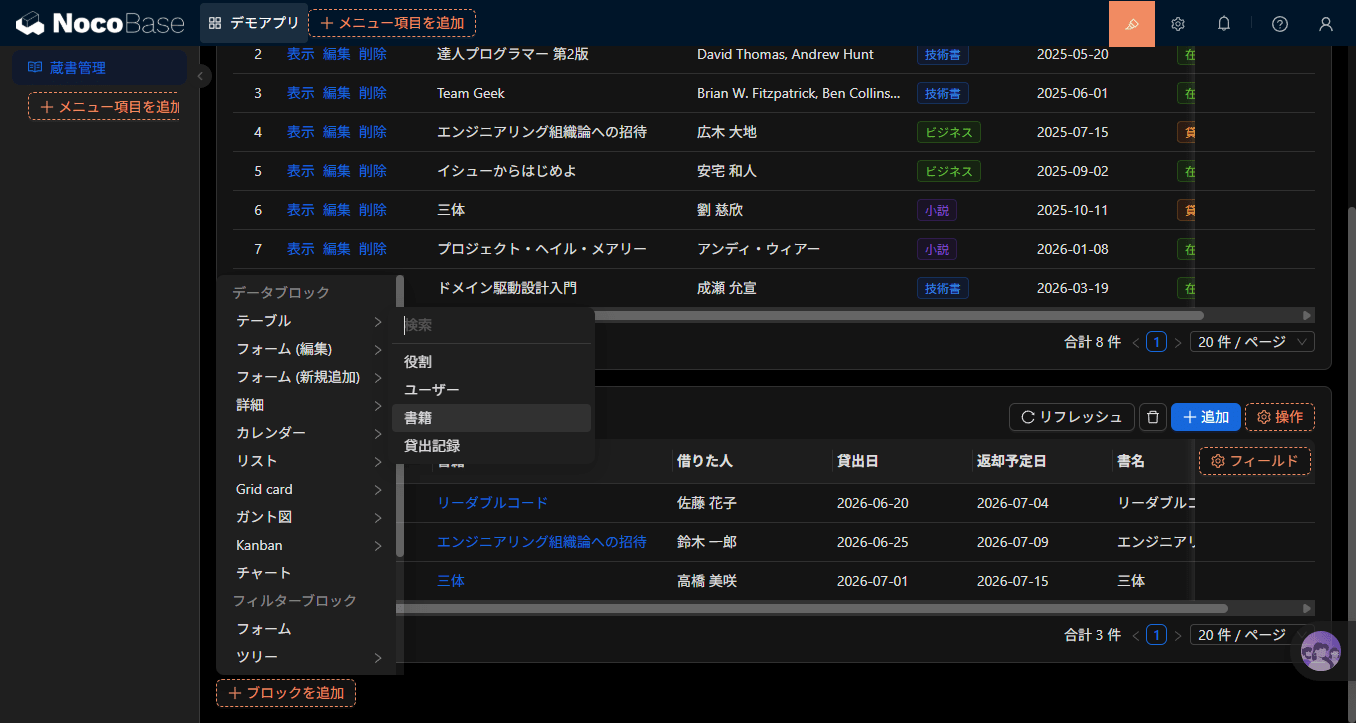Open the 三体 link in loan records
Screen dimensions: 1356x723
pos(451,581)
